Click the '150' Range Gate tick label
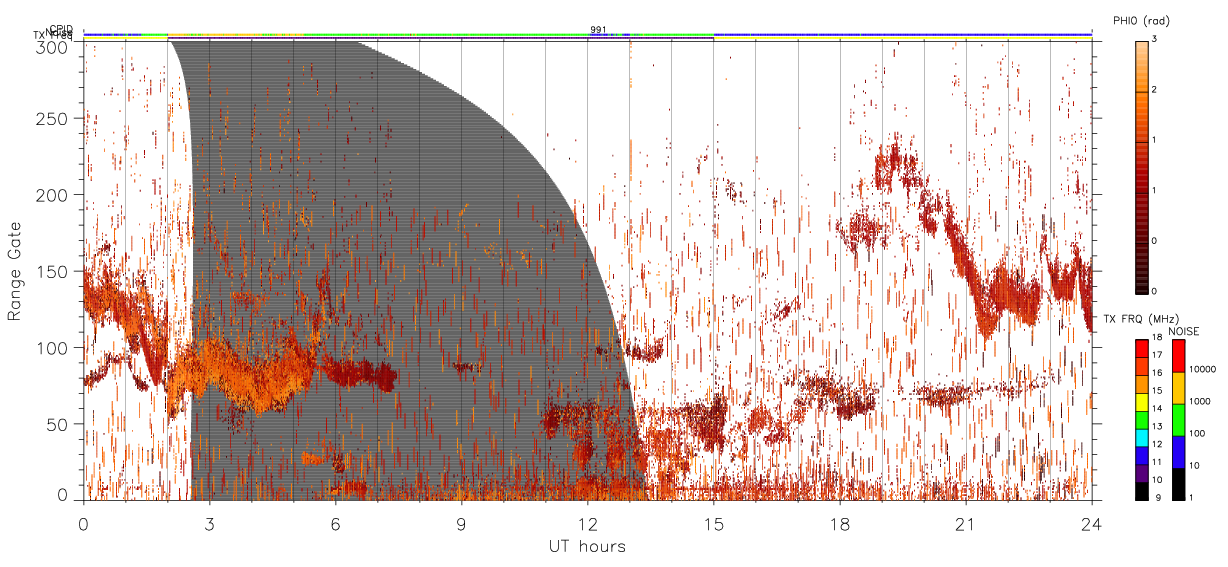Viewport: 1228px width, 567px height. tap(55, 271)
